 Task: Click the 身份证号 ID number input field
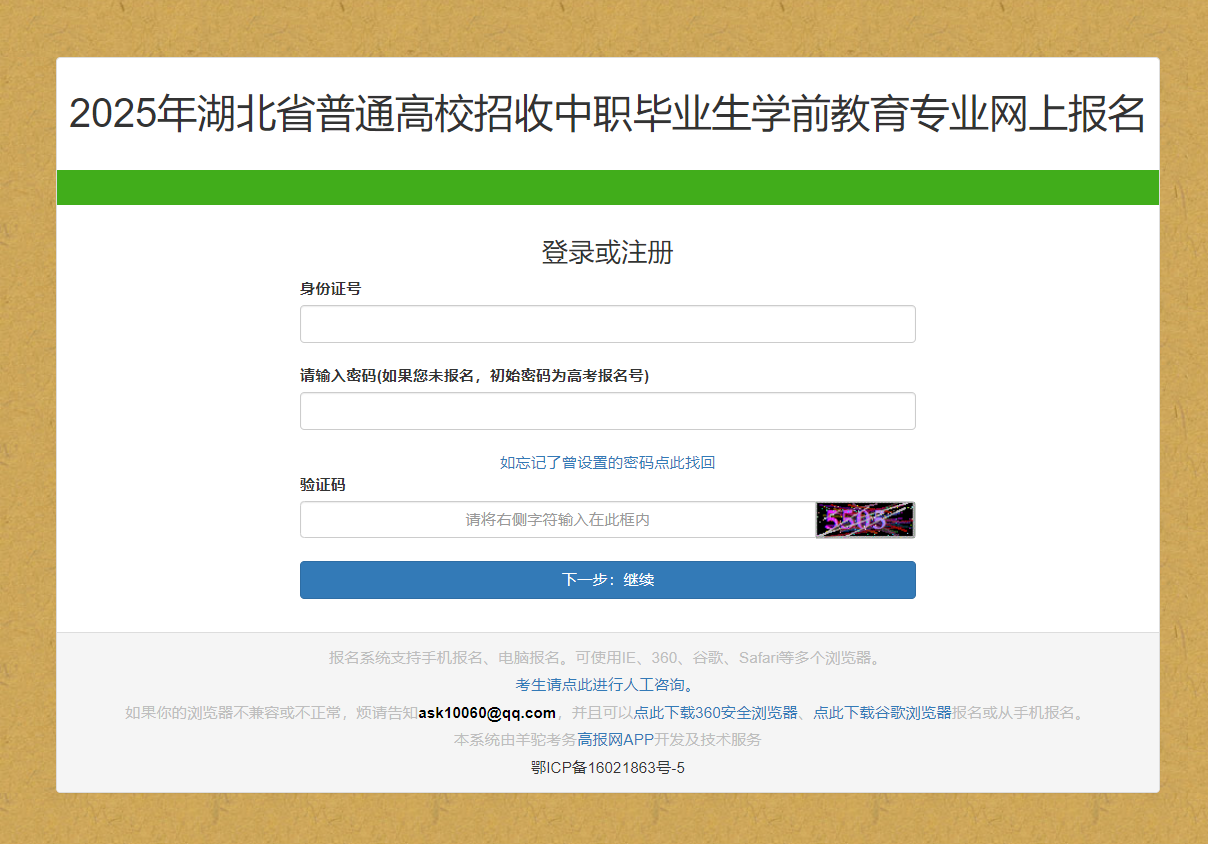click(607, 324)
